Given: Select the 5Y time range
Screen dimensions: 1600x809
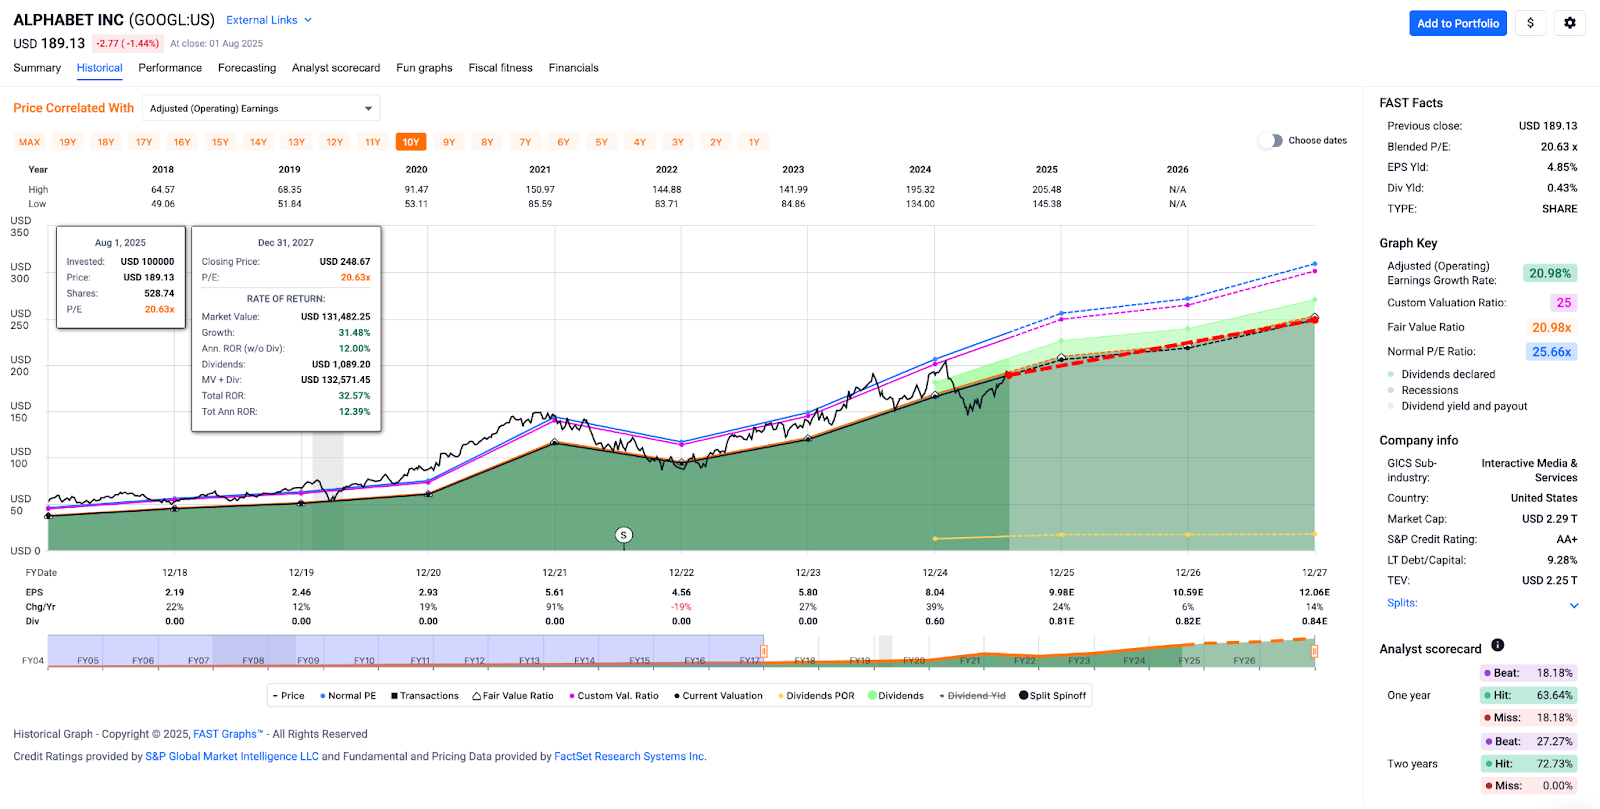Looking at the screenshot, I should (601, 142).
